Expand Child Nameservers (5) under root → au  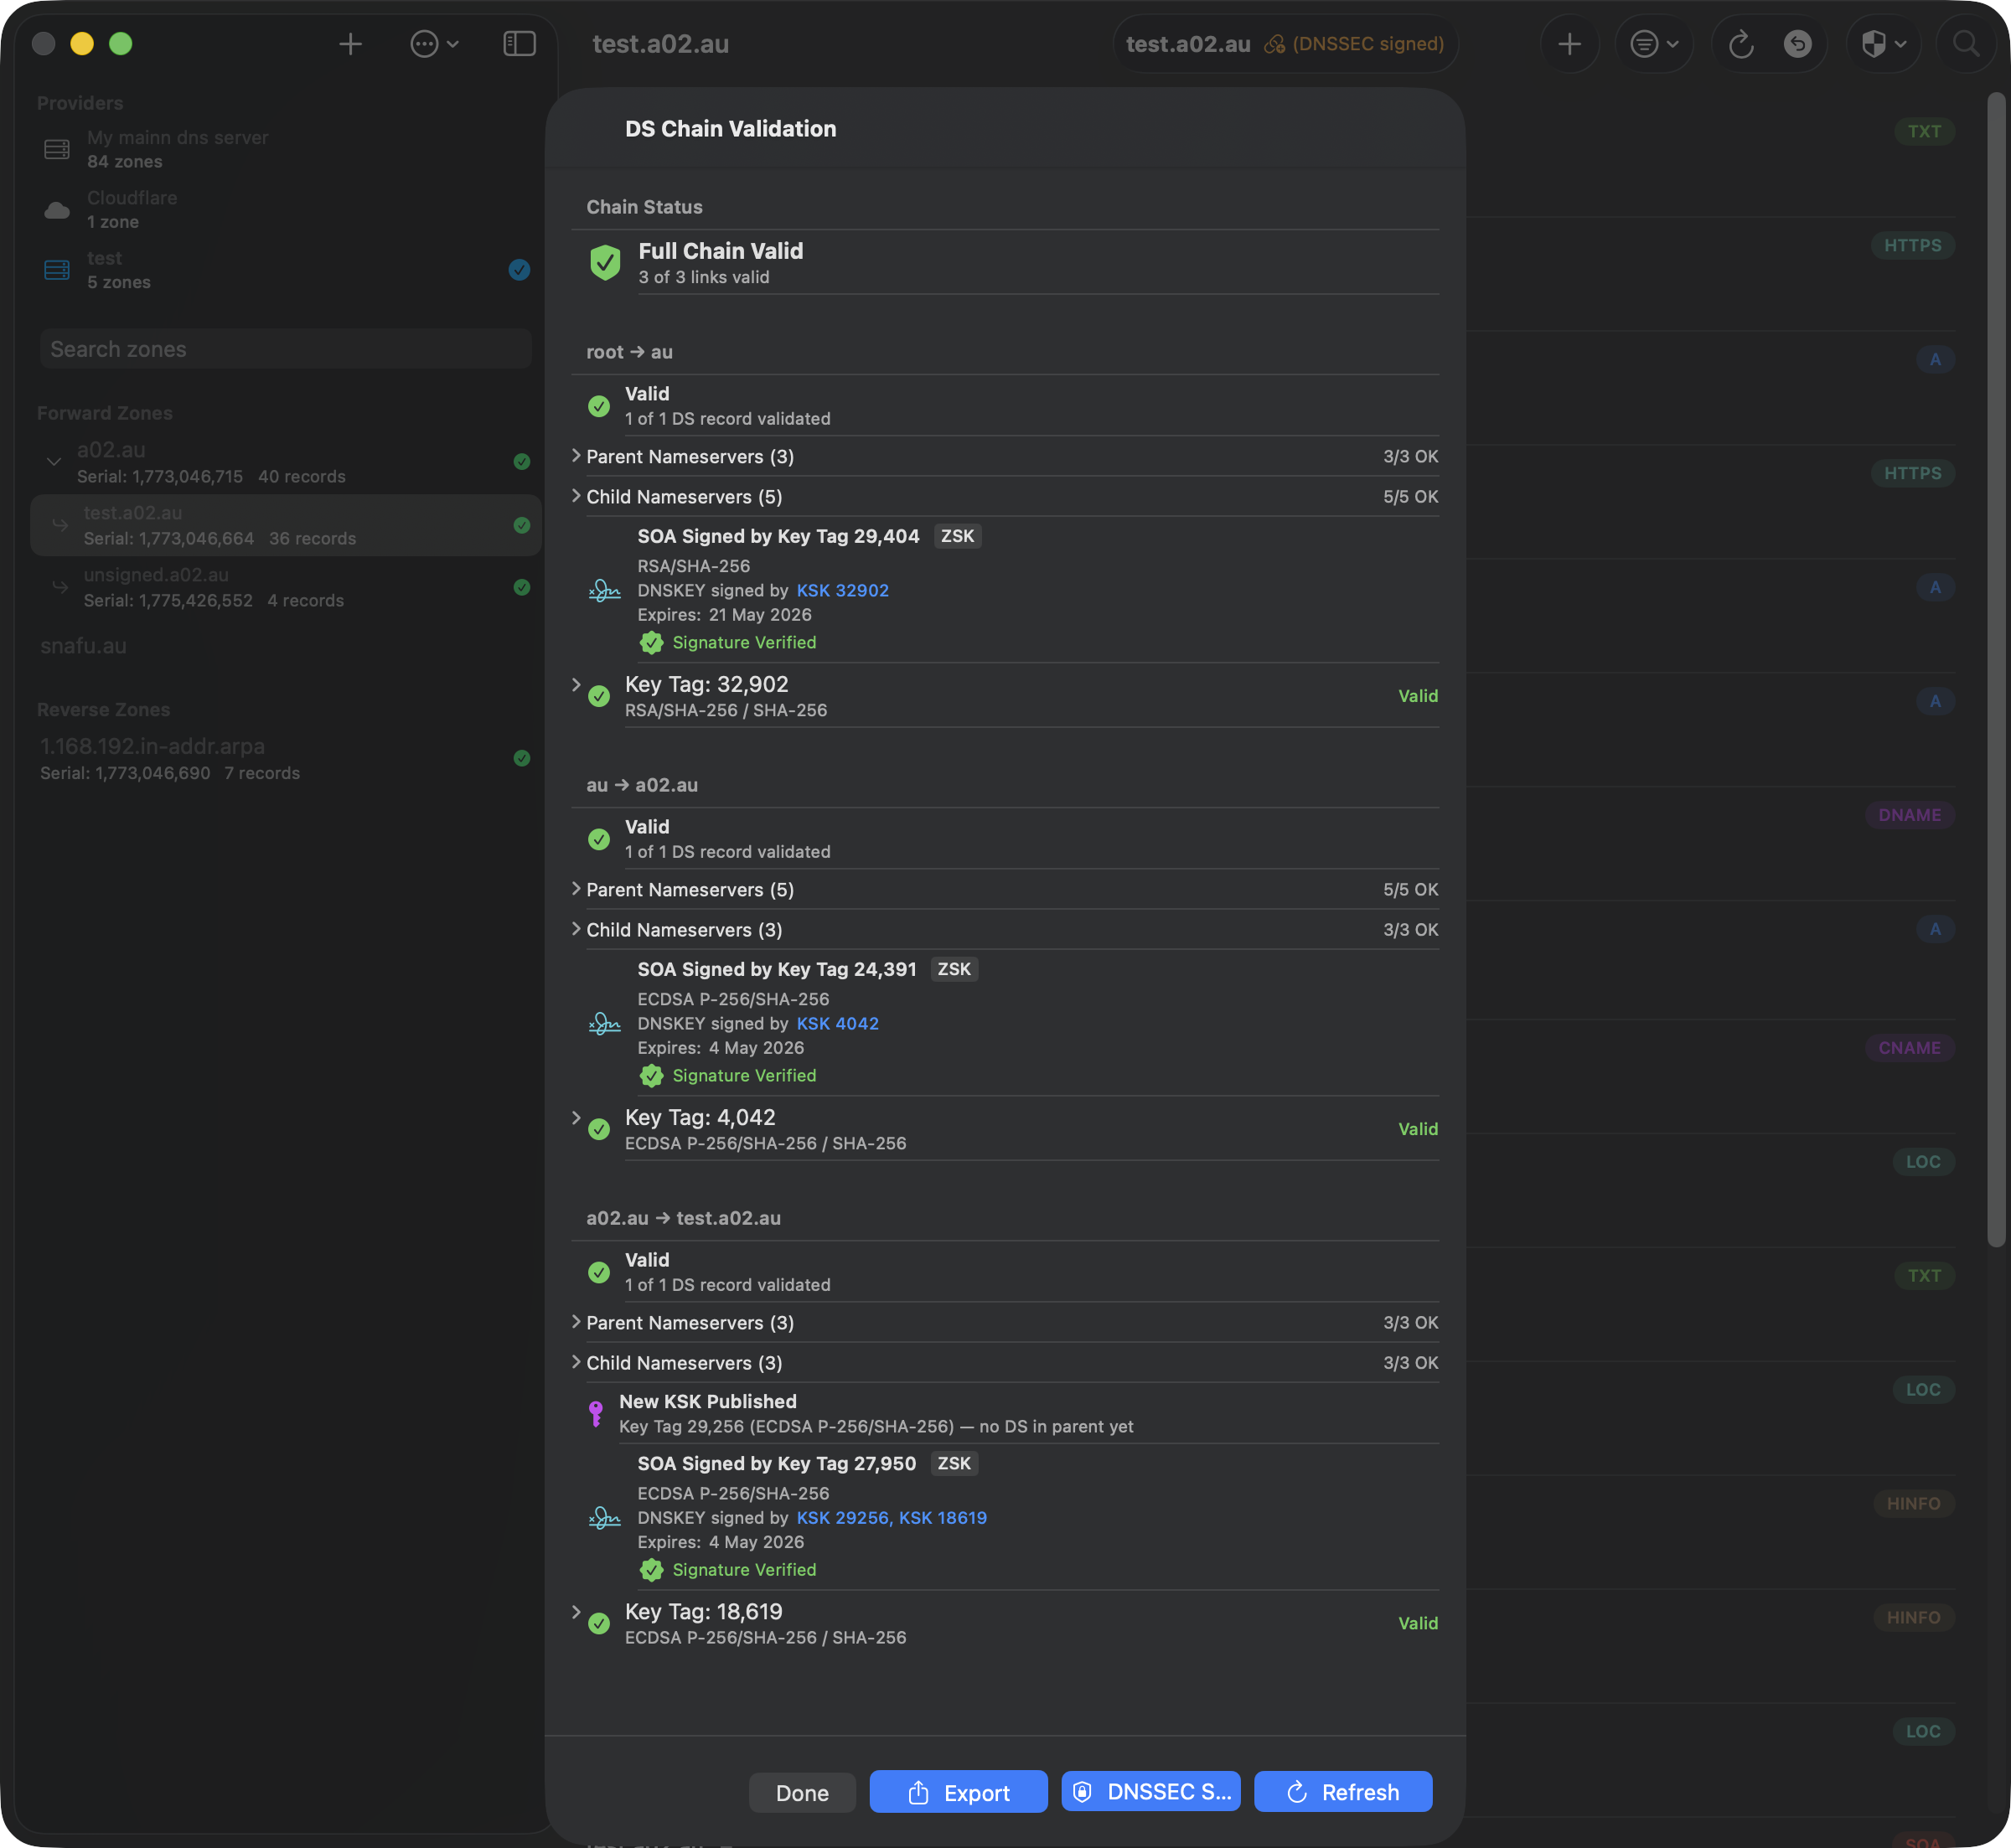576,496
